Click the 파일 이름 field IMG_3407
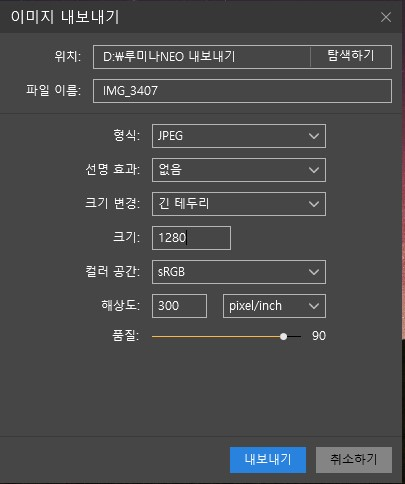Image resolution: width=405 pixels, height=484 pixels. point(242,91)
